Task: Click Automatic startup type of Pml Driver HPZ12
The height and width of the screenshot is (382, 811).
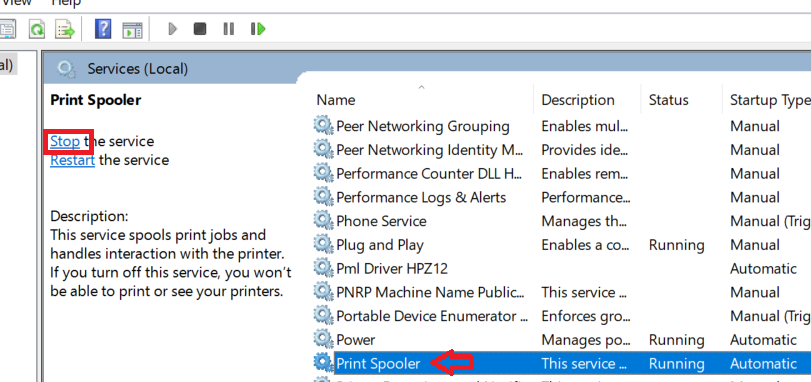Action: (763, 269)
